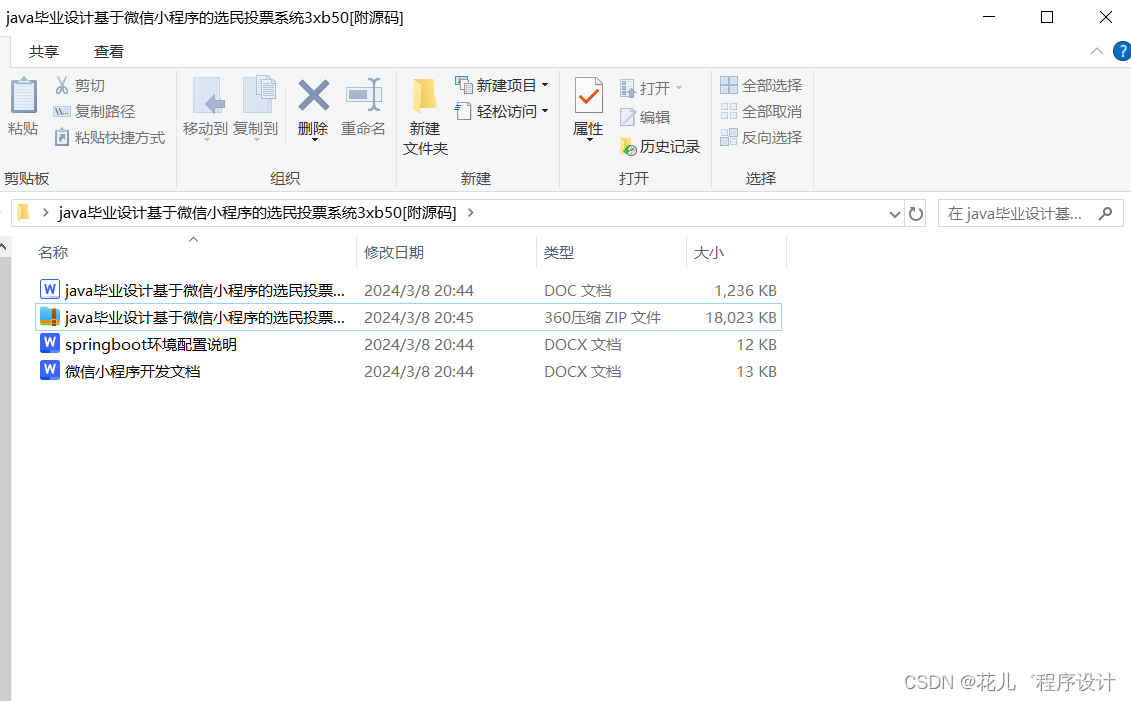Image resolution: width=1131 pixels, height=701 pixels.
Task: Open the Easy access (轻松访问) dropdown
Action: pyautogui.click(x=502, y=111)
